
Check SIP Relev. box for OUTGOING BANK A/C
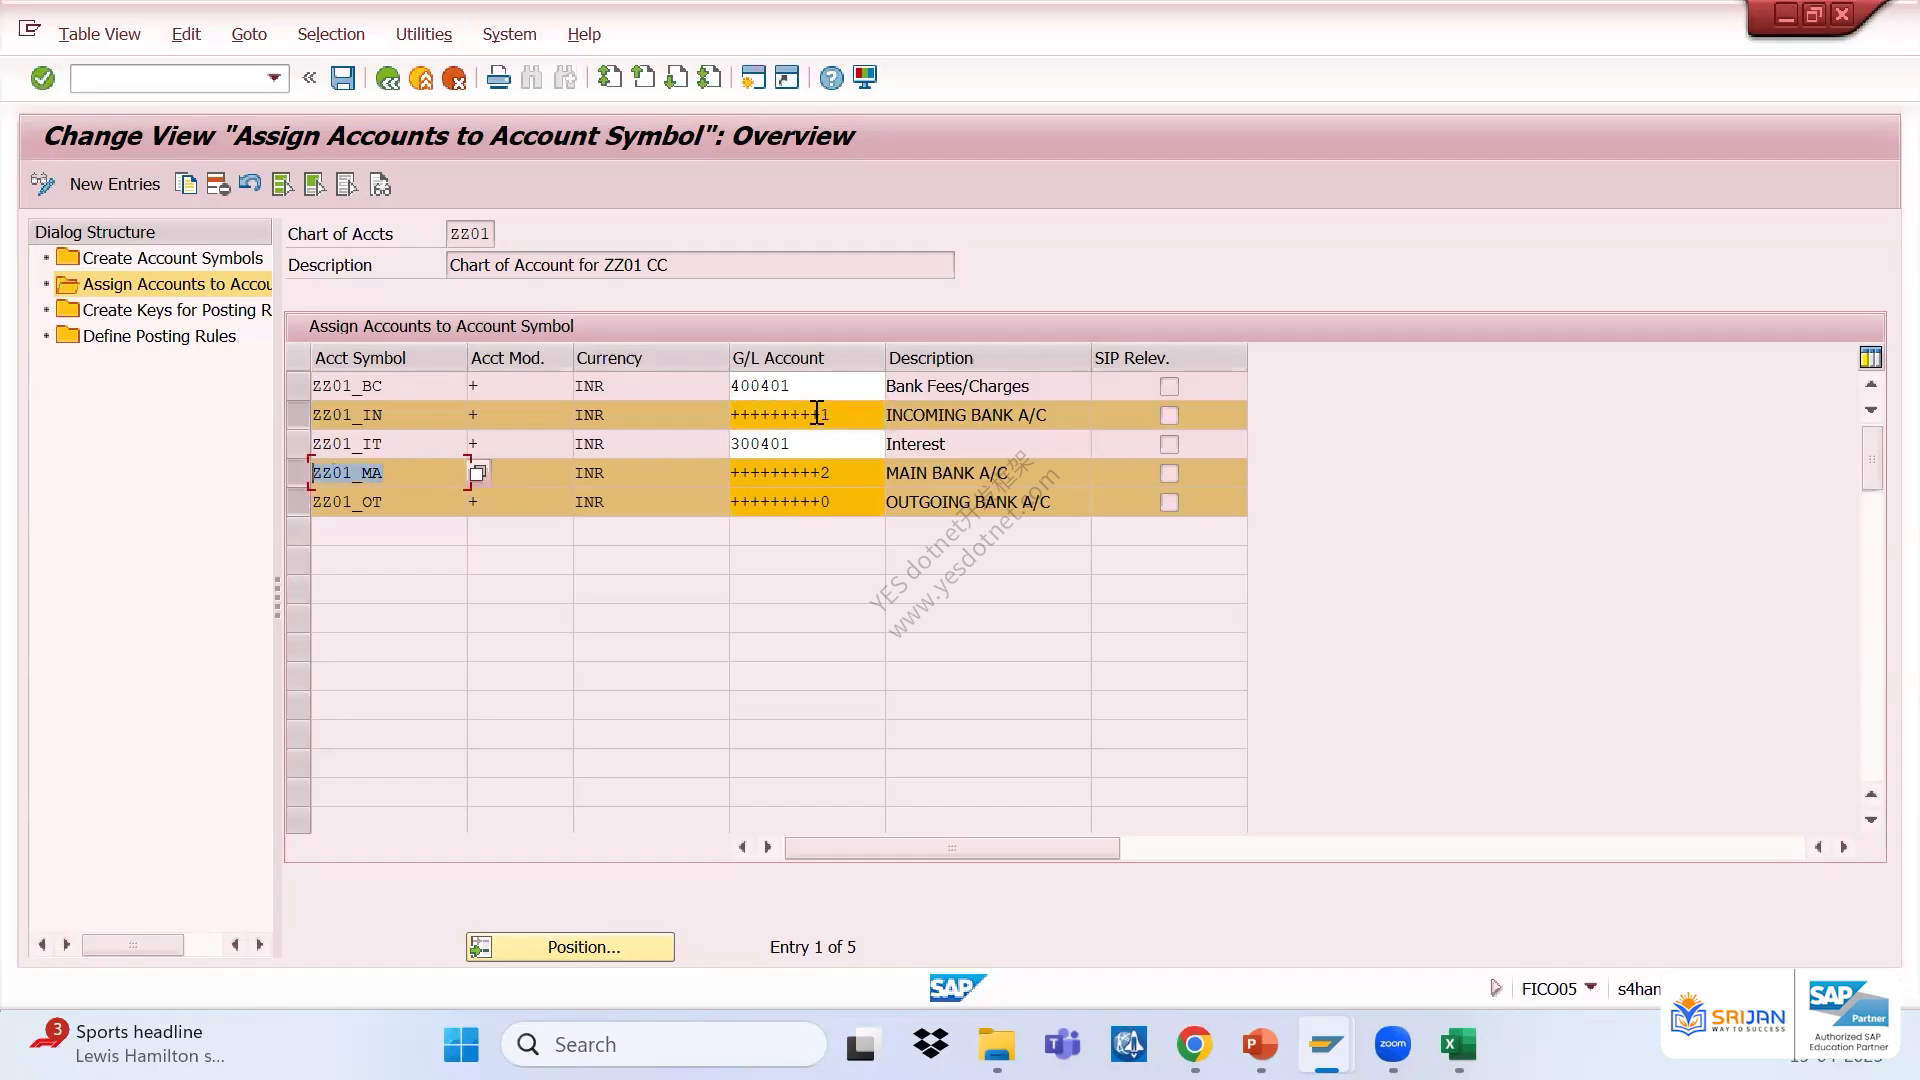pos(1169,502)
